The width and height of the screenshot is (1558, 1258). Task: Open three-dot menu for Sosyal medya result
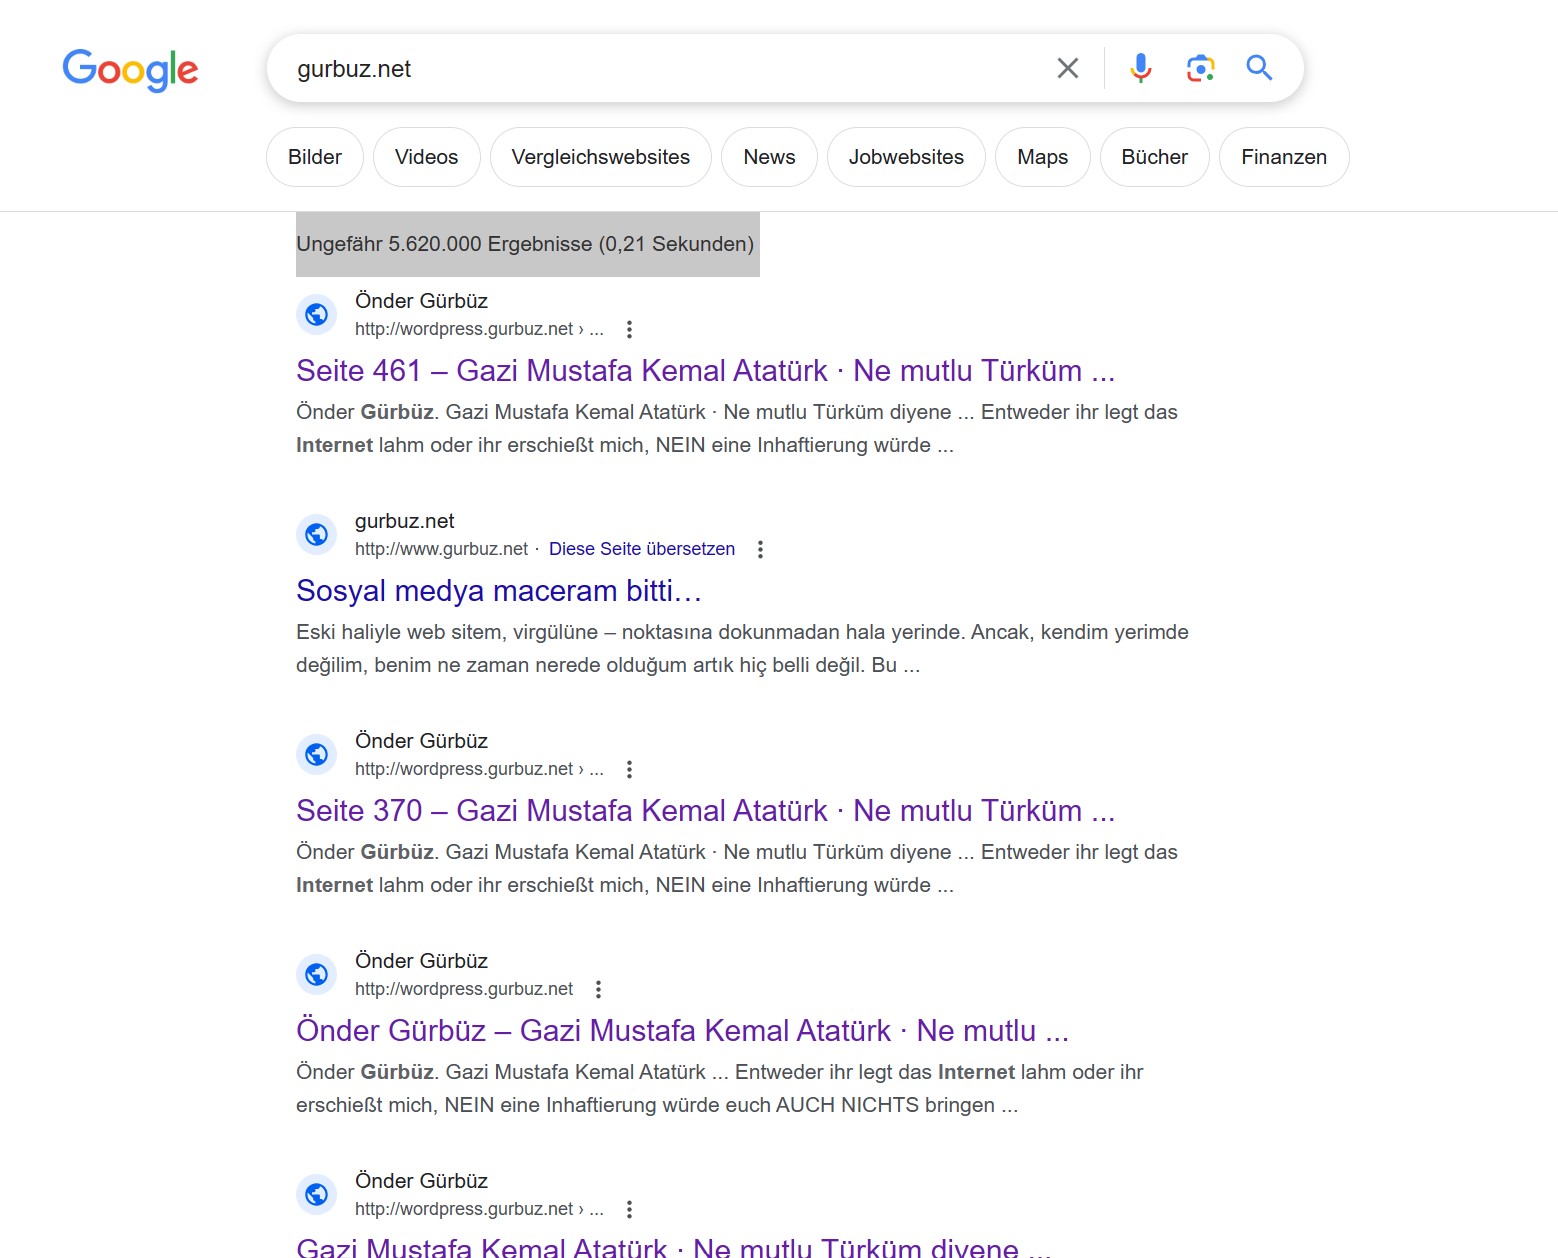(x=760, y=549)
